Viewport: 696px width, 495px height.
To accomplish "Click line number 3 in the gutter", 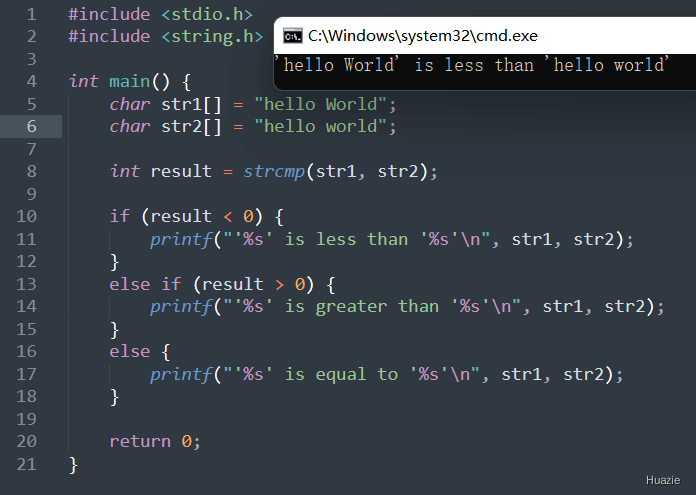I will 32,59.
